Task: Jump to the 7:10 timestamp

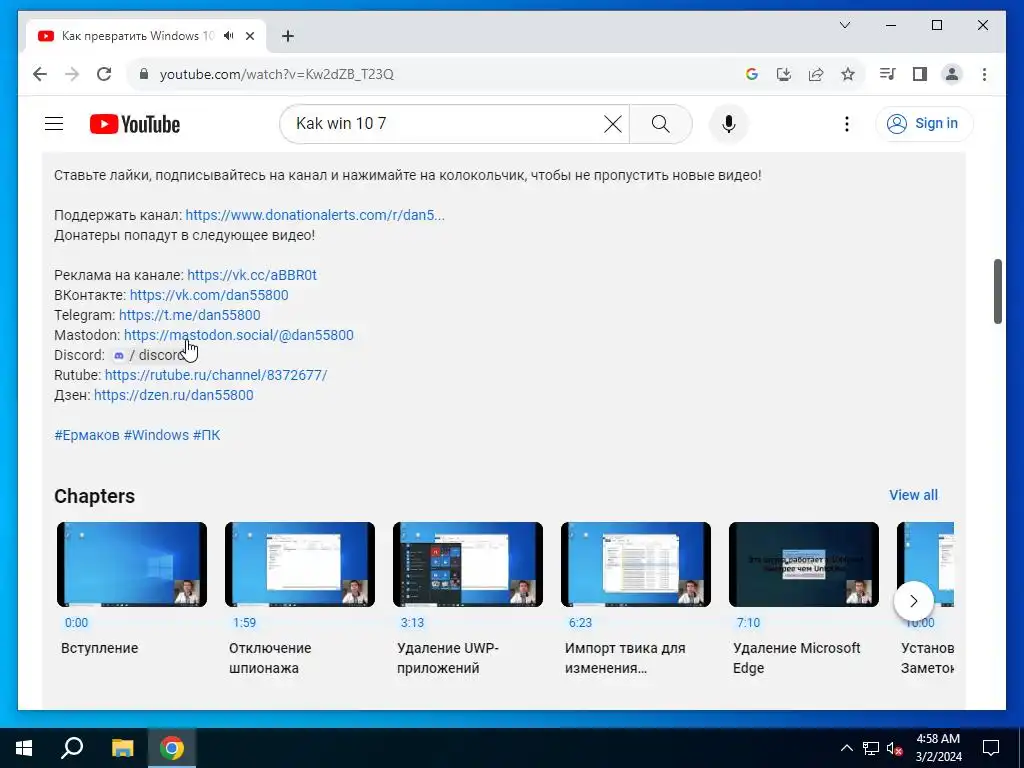Action: pyautogui.click(x=748, y=622)
